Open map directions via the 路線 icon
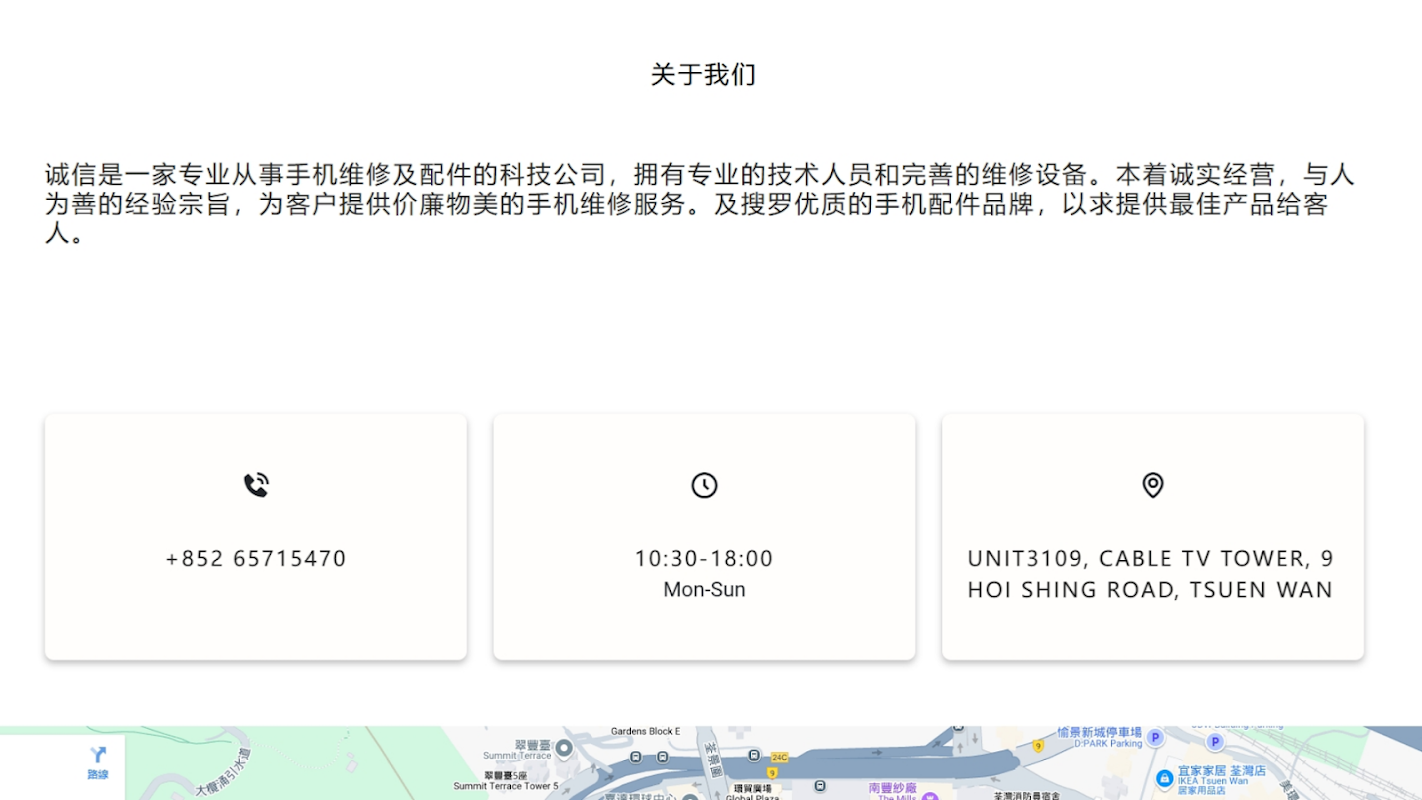The height and width of the screenshot is (800, 1422). coord(98,762)
